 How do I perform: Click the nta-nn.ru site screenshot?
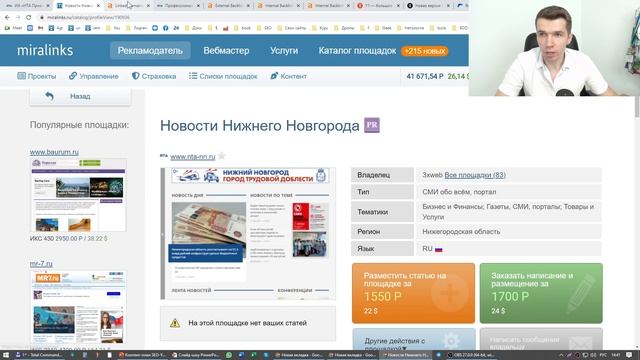pyautogui.click(x=248, y=233)
